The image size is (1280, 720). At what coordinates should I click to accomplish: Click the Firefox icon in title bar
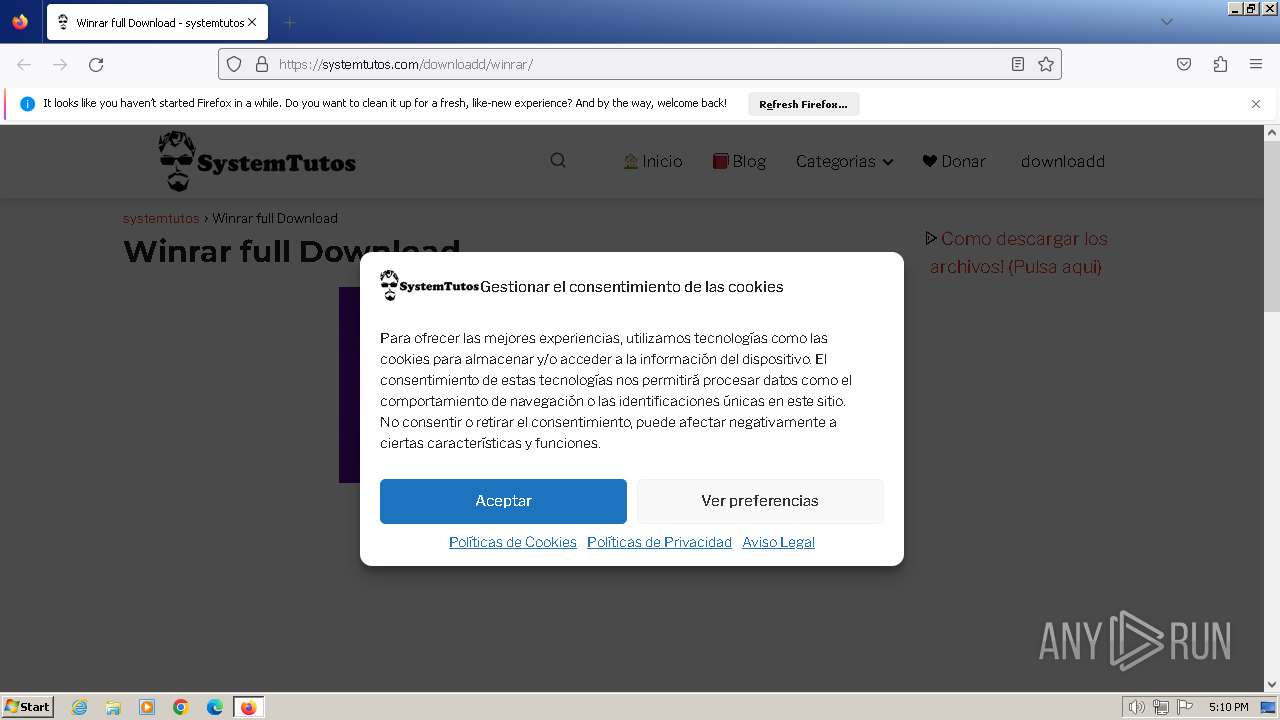20,22
